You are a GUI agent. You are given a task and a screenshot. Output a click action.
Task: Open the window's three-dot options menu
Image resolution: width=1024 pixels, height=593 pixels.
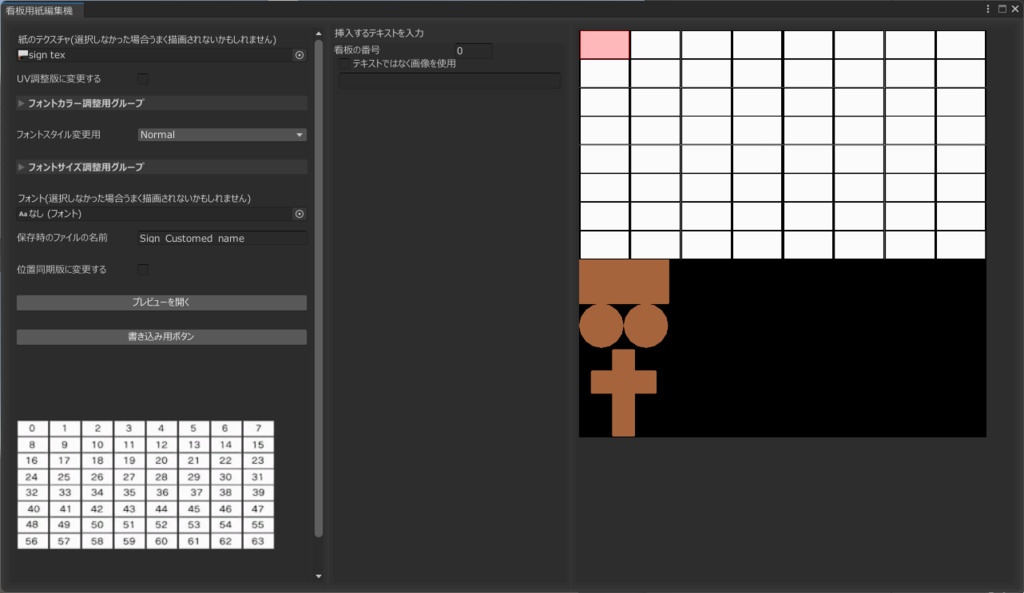(987, 9)
